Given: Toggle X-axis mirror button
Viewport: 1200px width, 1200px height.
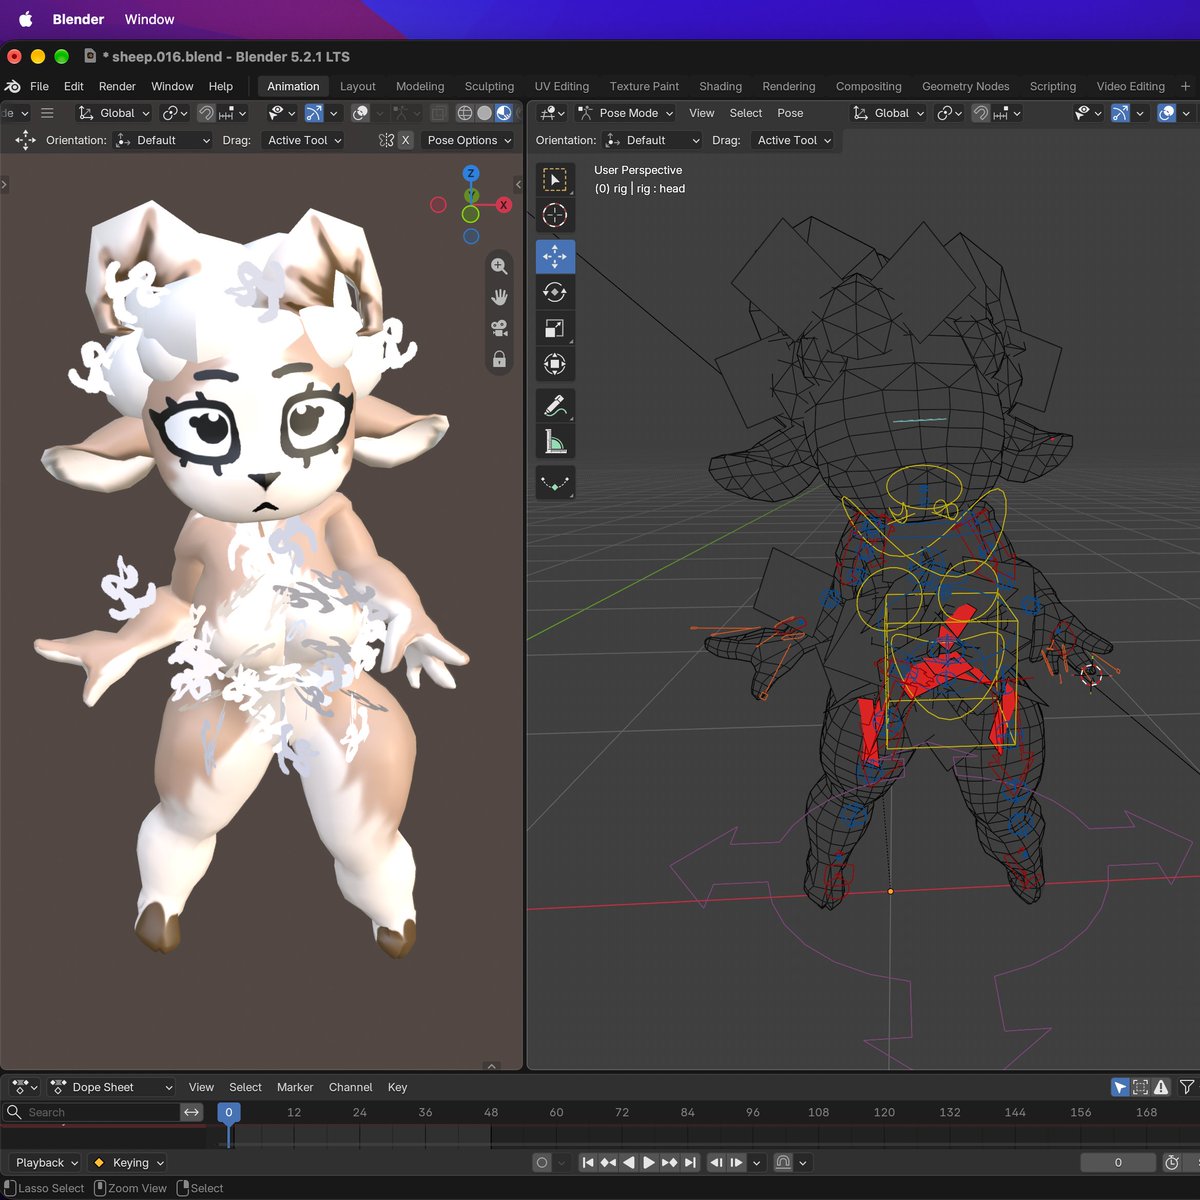Looking at the screenshot, I should coord(405,140).
